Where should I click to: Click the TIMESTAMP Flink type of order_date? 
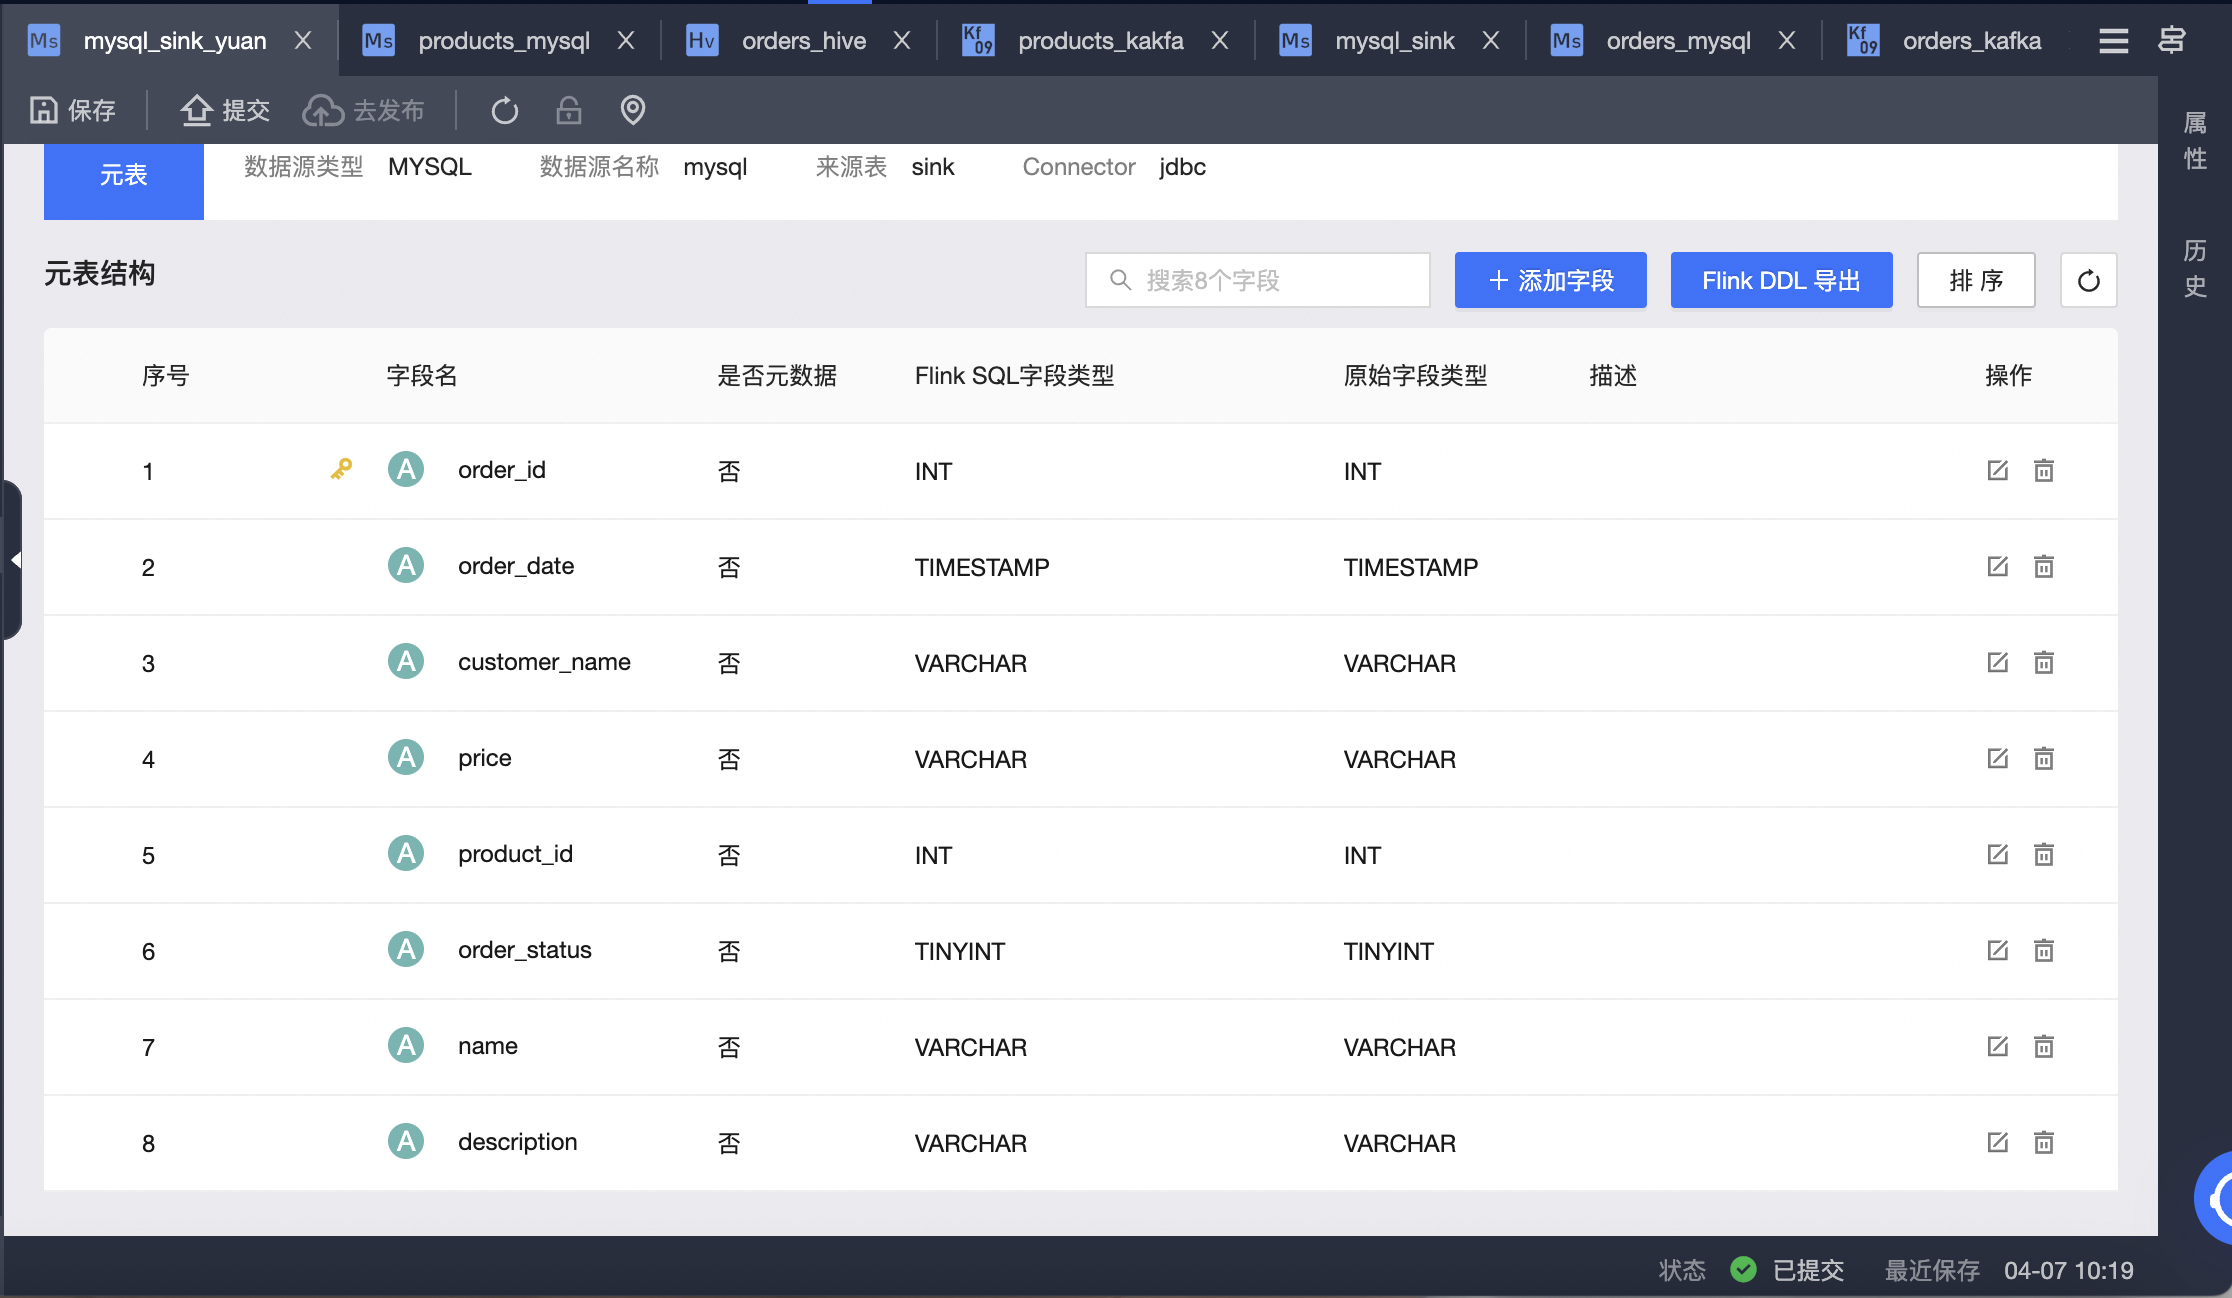982,567
